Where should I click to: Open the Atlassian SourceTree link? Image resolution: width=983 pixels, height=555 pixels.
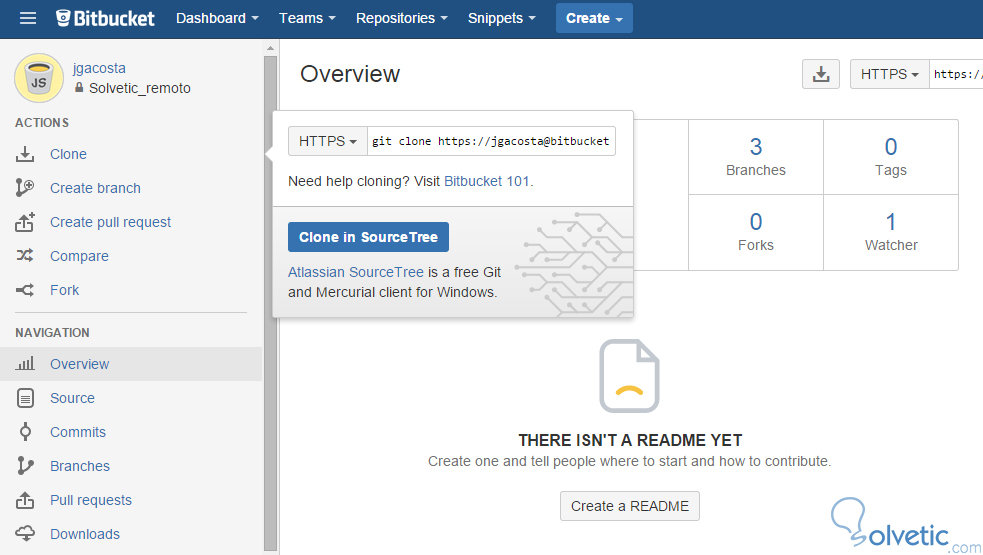point(355,272)
